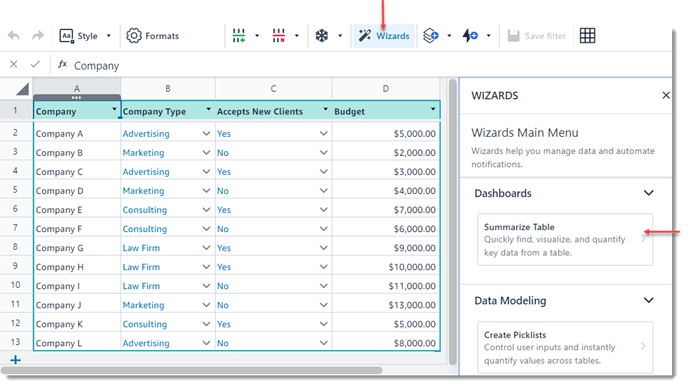Image resolution: width=690 pixels, height=385 pixels.
Task: Open the Summarize Table wizard
Action: (x=565, y=240)
